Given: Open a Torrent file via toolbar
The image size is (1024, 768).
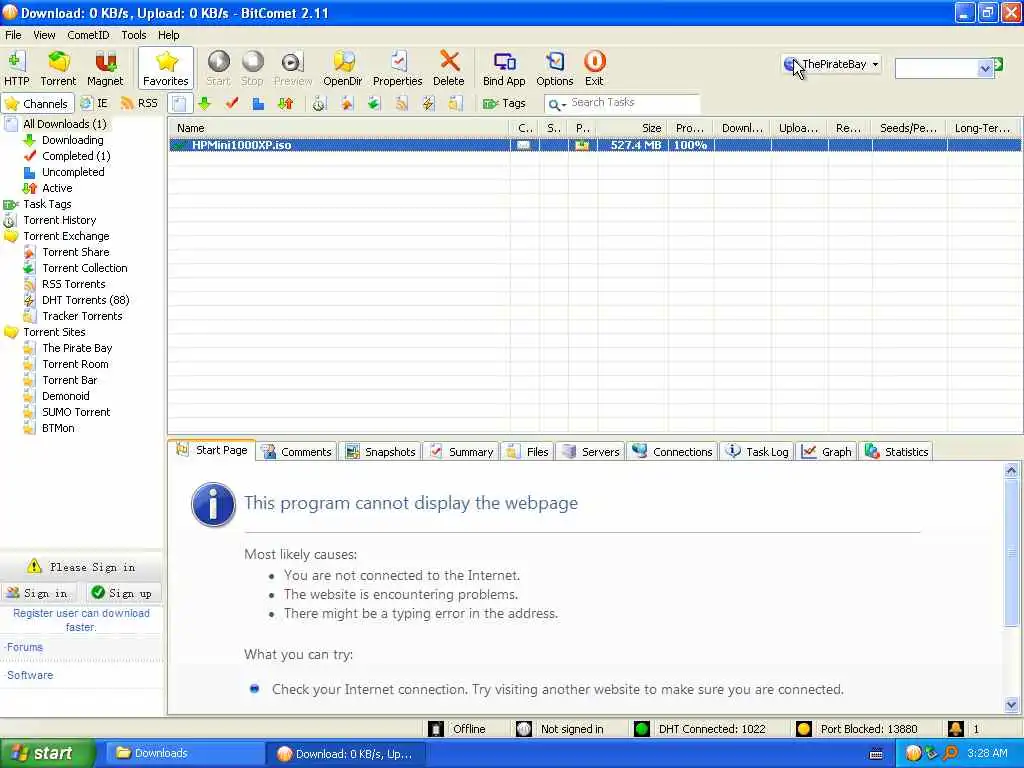Looking at the screenshot, I should pos(58,69).
